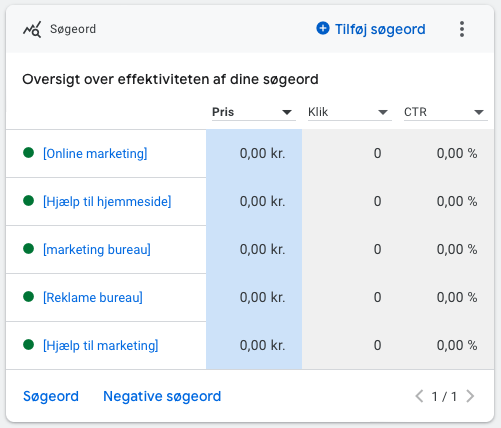501x428 pixels.
Task: Click the green status dot for marketing bureau
Action: click(29, 249)
